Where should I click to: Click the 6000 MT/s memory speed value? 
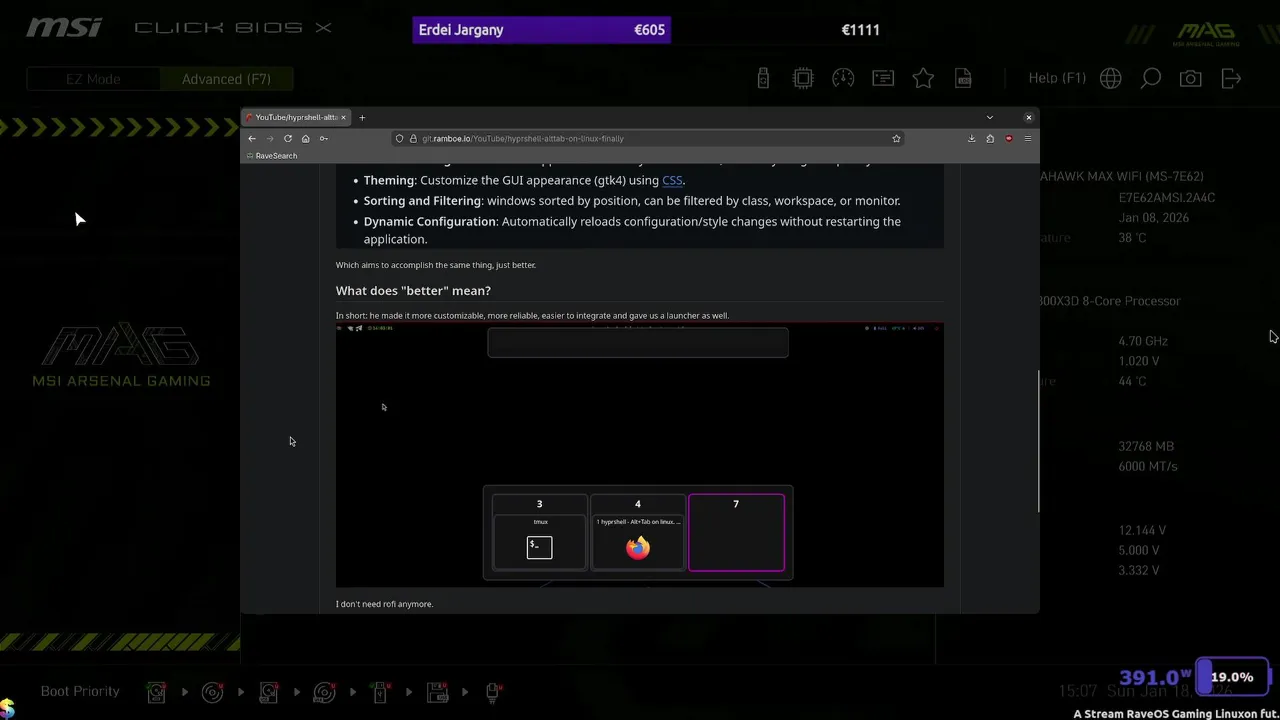[1148, 466]
